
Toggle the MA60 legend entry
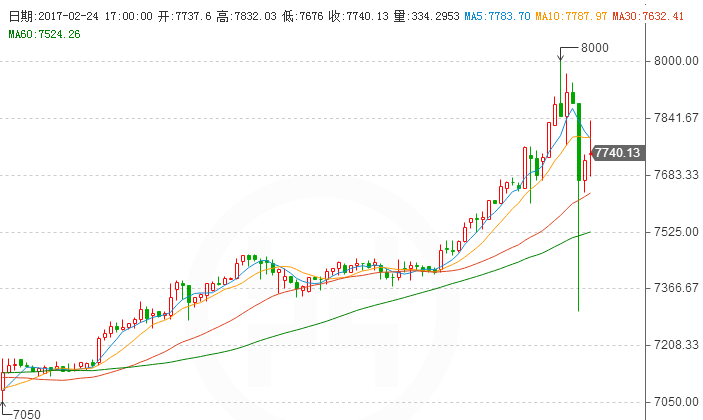click(44, 35)
